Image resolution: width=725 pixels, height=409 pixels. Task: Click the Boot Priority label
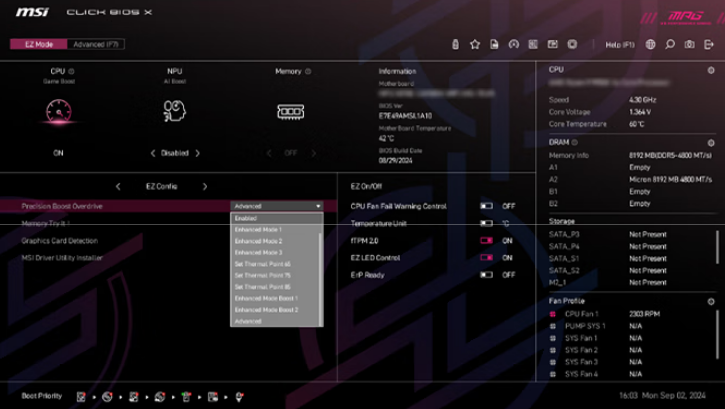pyautogui.click(x=42, y=396)
